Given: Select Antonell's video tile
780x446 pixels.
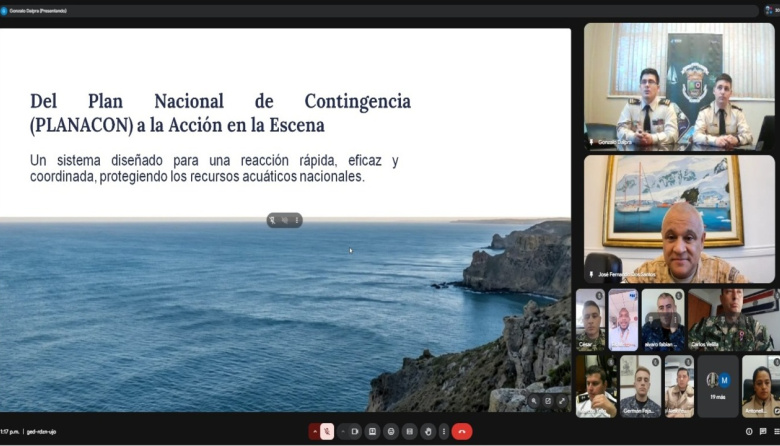Looking at the screenshot, I should (x=761, y=386).
